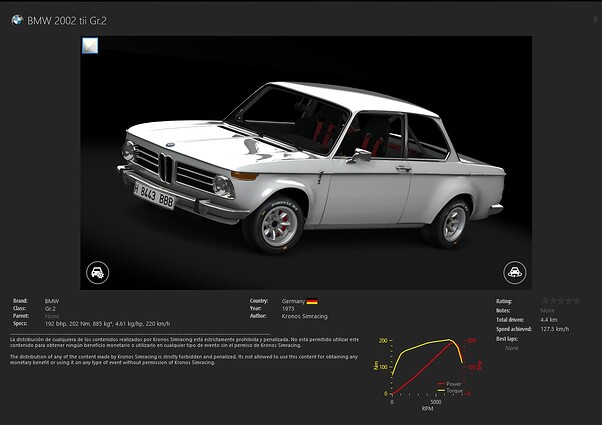Set rating using the star row
The height and width of the screenshot is (425, 602).
[561, 301]
